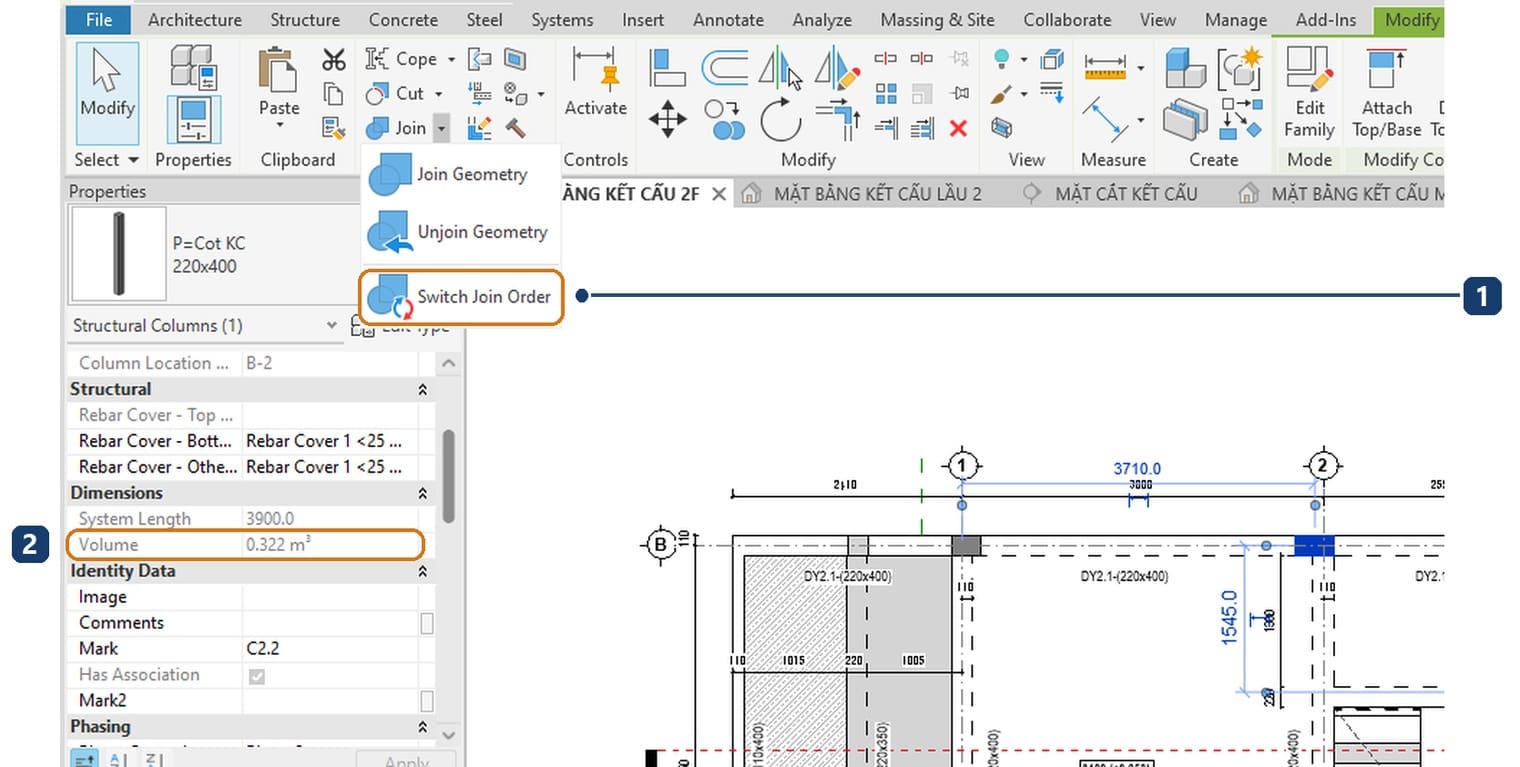
Task: Close the Join dropdown arrow
Action: [x=441, y=128]
